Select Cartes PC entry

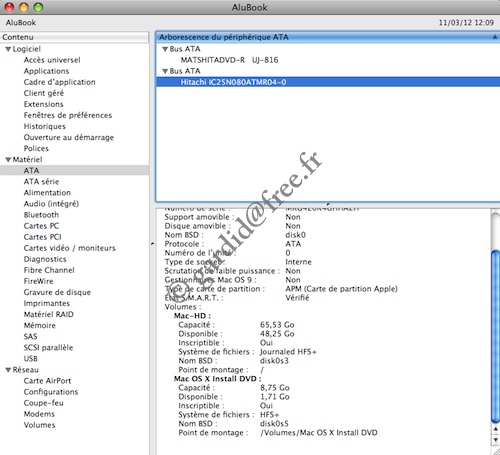tap(41, 226)
